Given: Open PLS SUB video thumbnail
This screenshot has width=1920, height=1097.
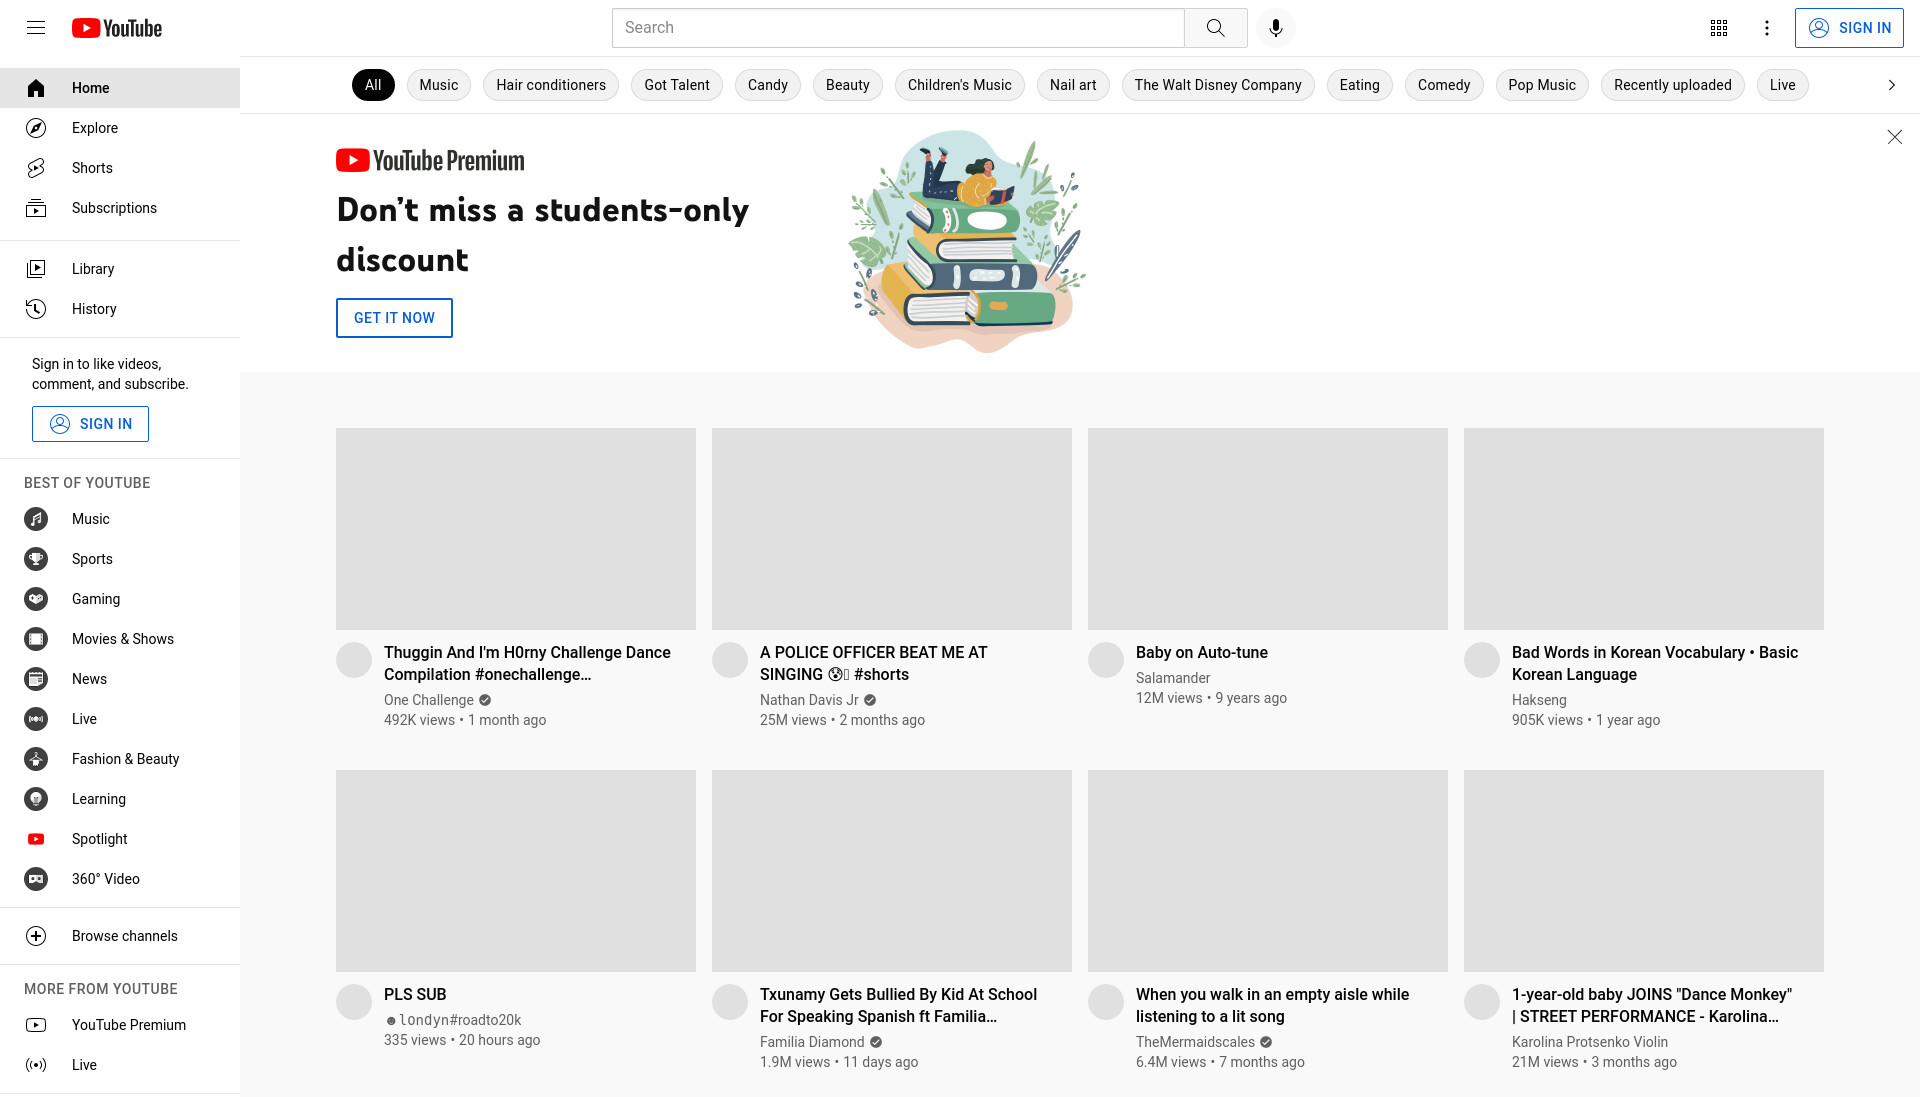Looking at the screenshot, I should click(516, 871).
